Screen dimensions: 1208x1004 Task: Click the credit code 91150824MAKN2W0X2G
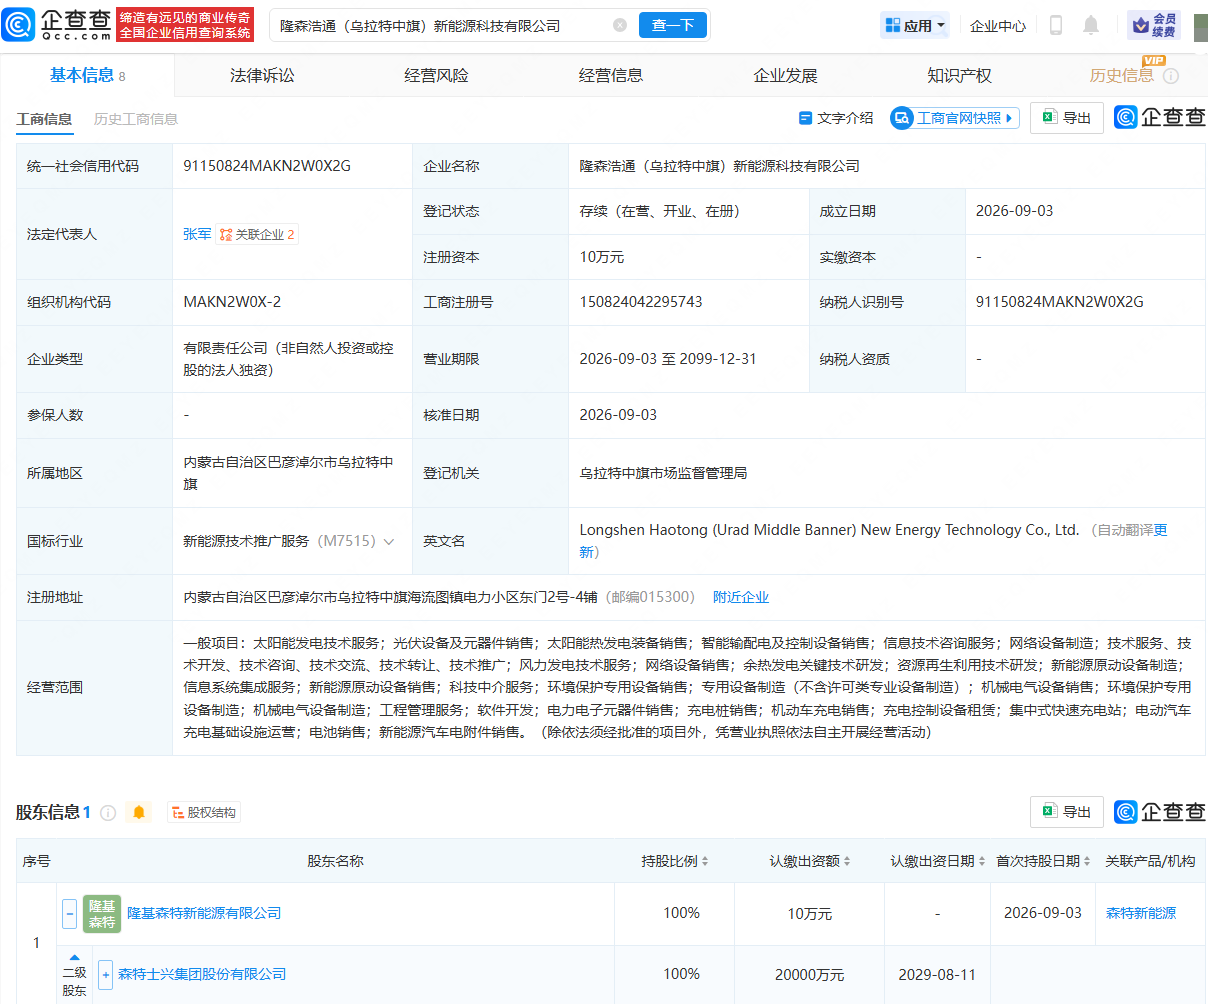[267, 166]
